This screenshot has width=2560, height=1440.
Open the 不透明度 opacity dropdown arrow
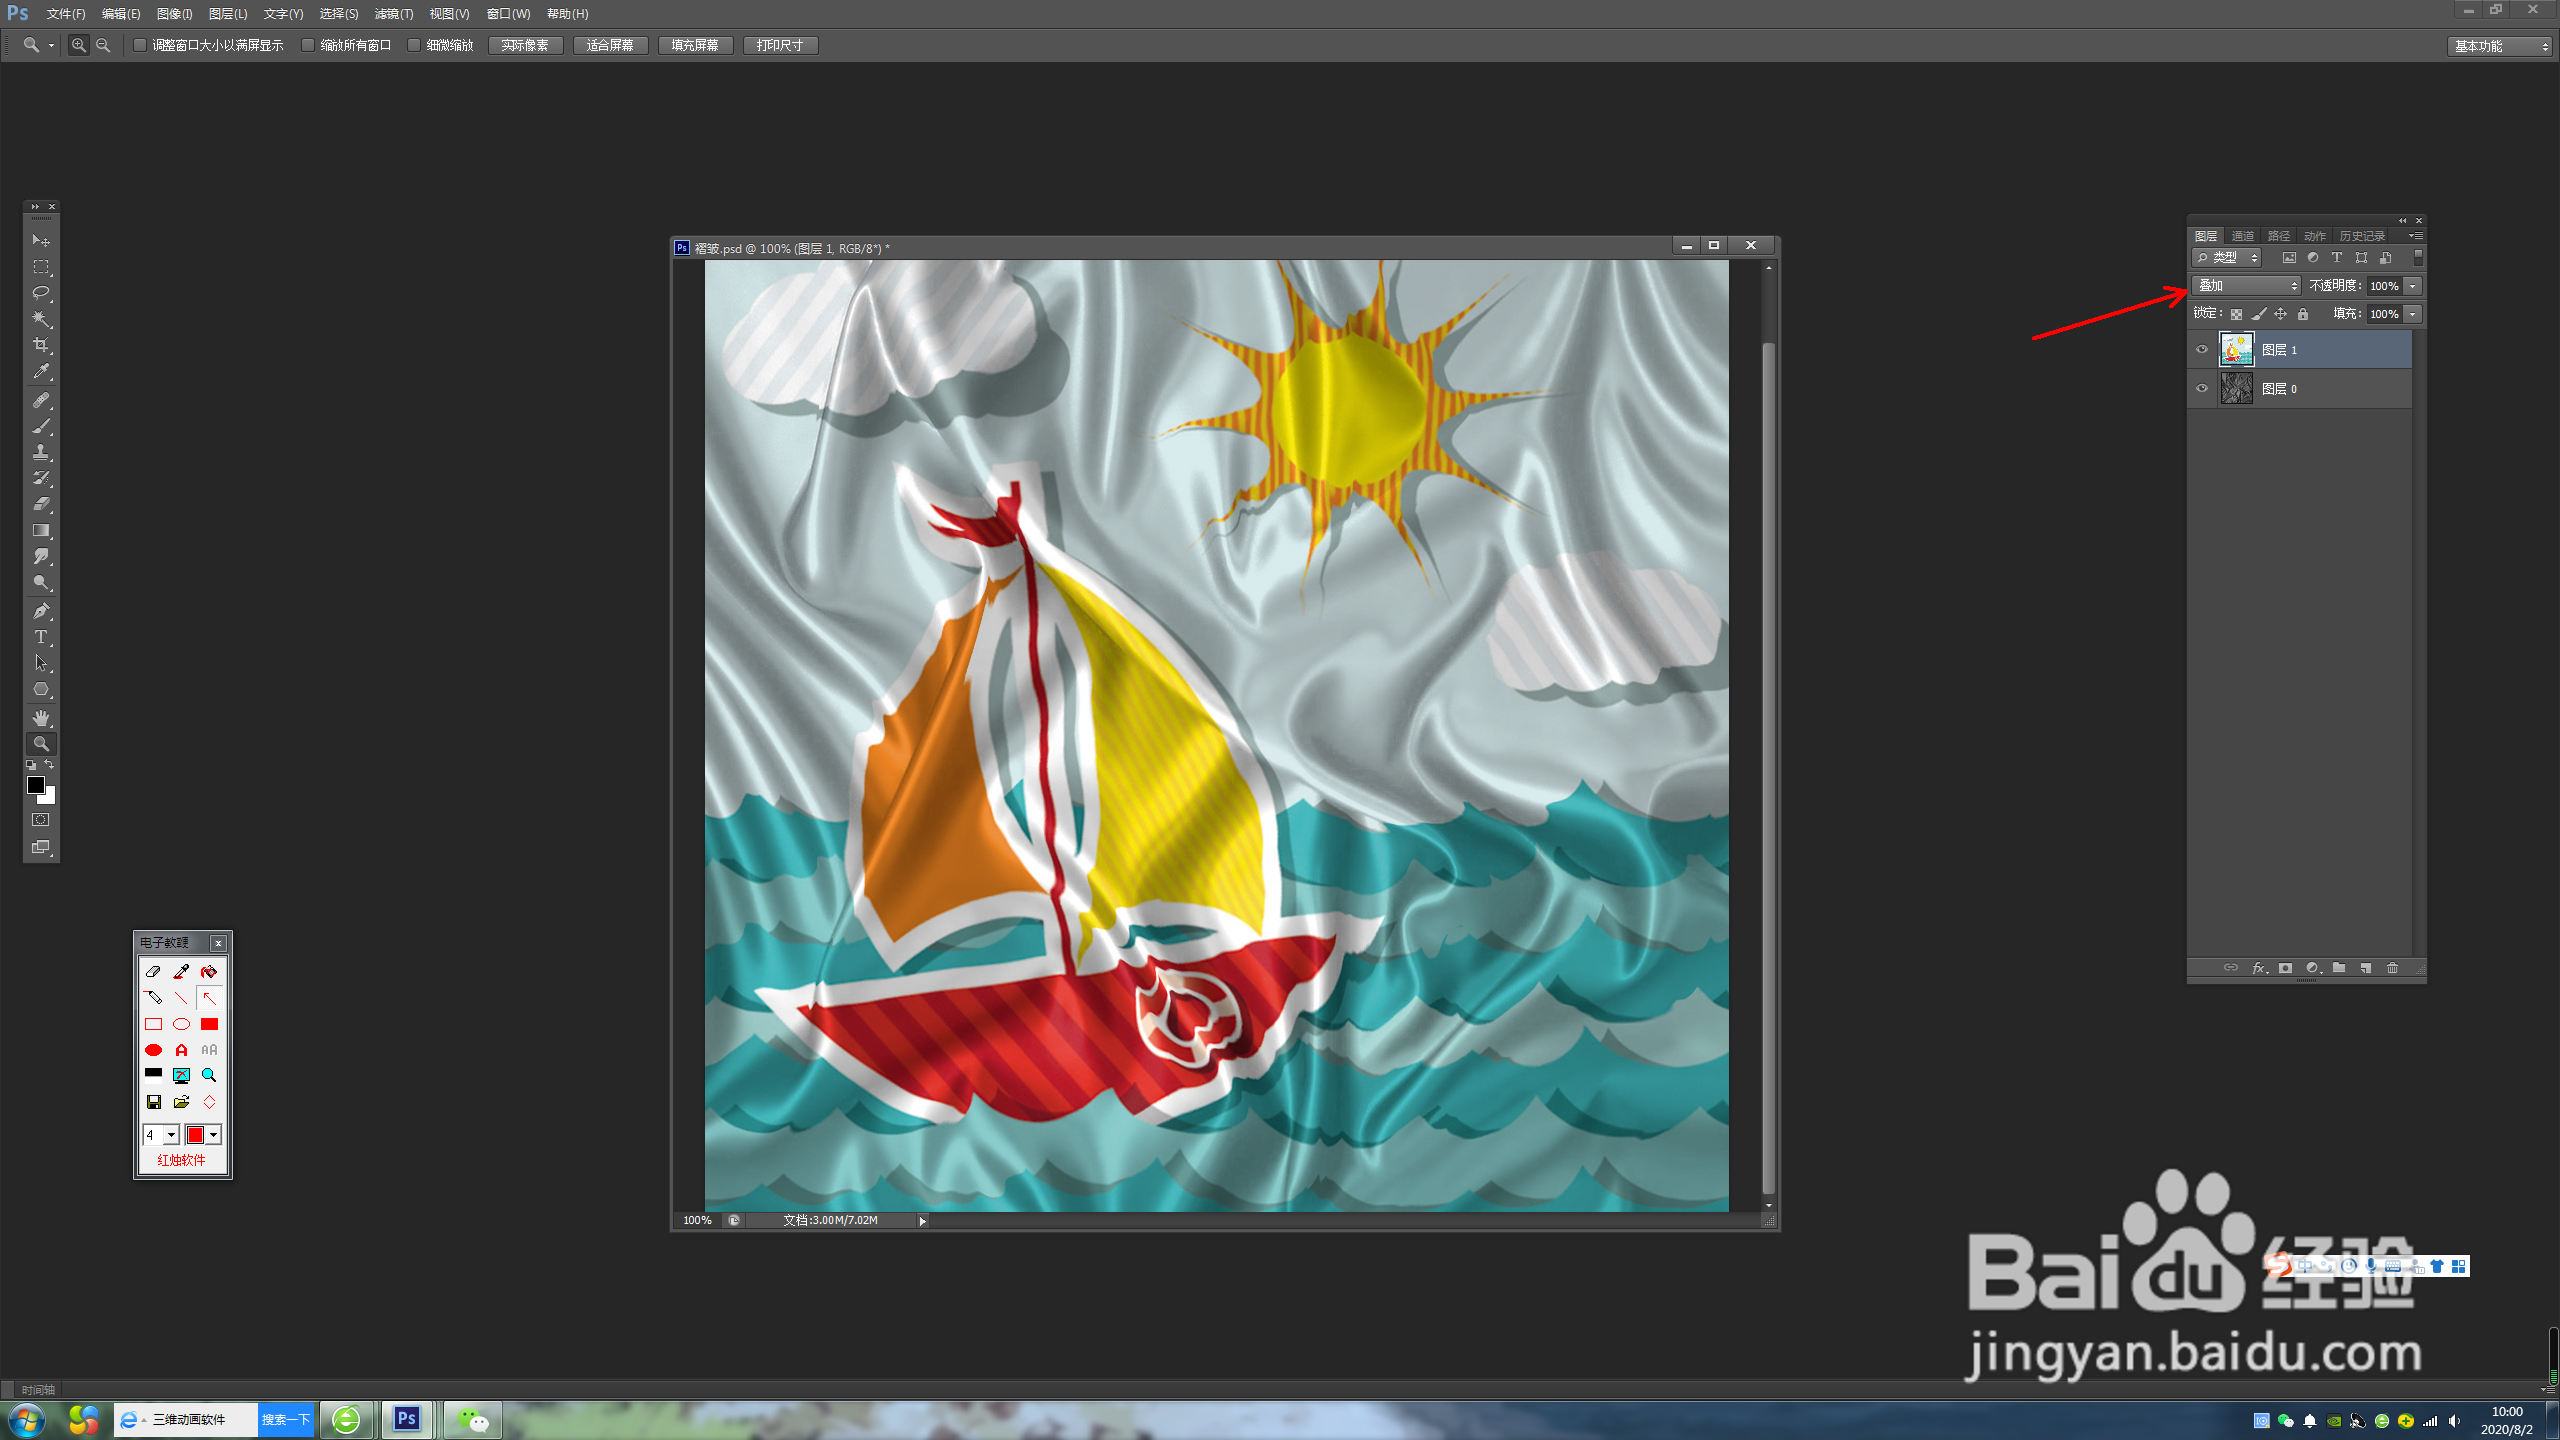[2413, 286]
